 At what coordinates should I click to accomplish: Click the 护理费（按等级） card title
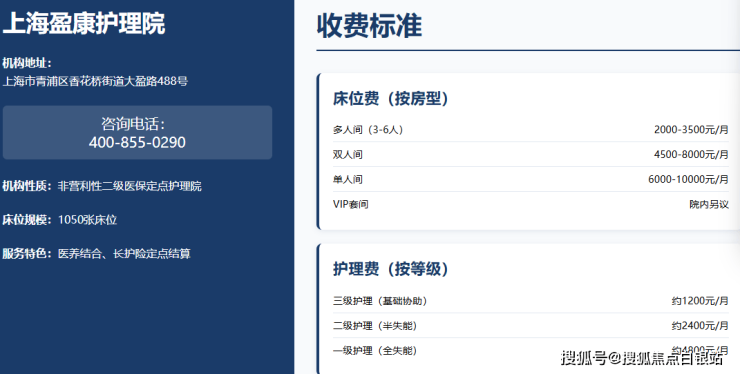pyautogui.click(x=390, y=269)
